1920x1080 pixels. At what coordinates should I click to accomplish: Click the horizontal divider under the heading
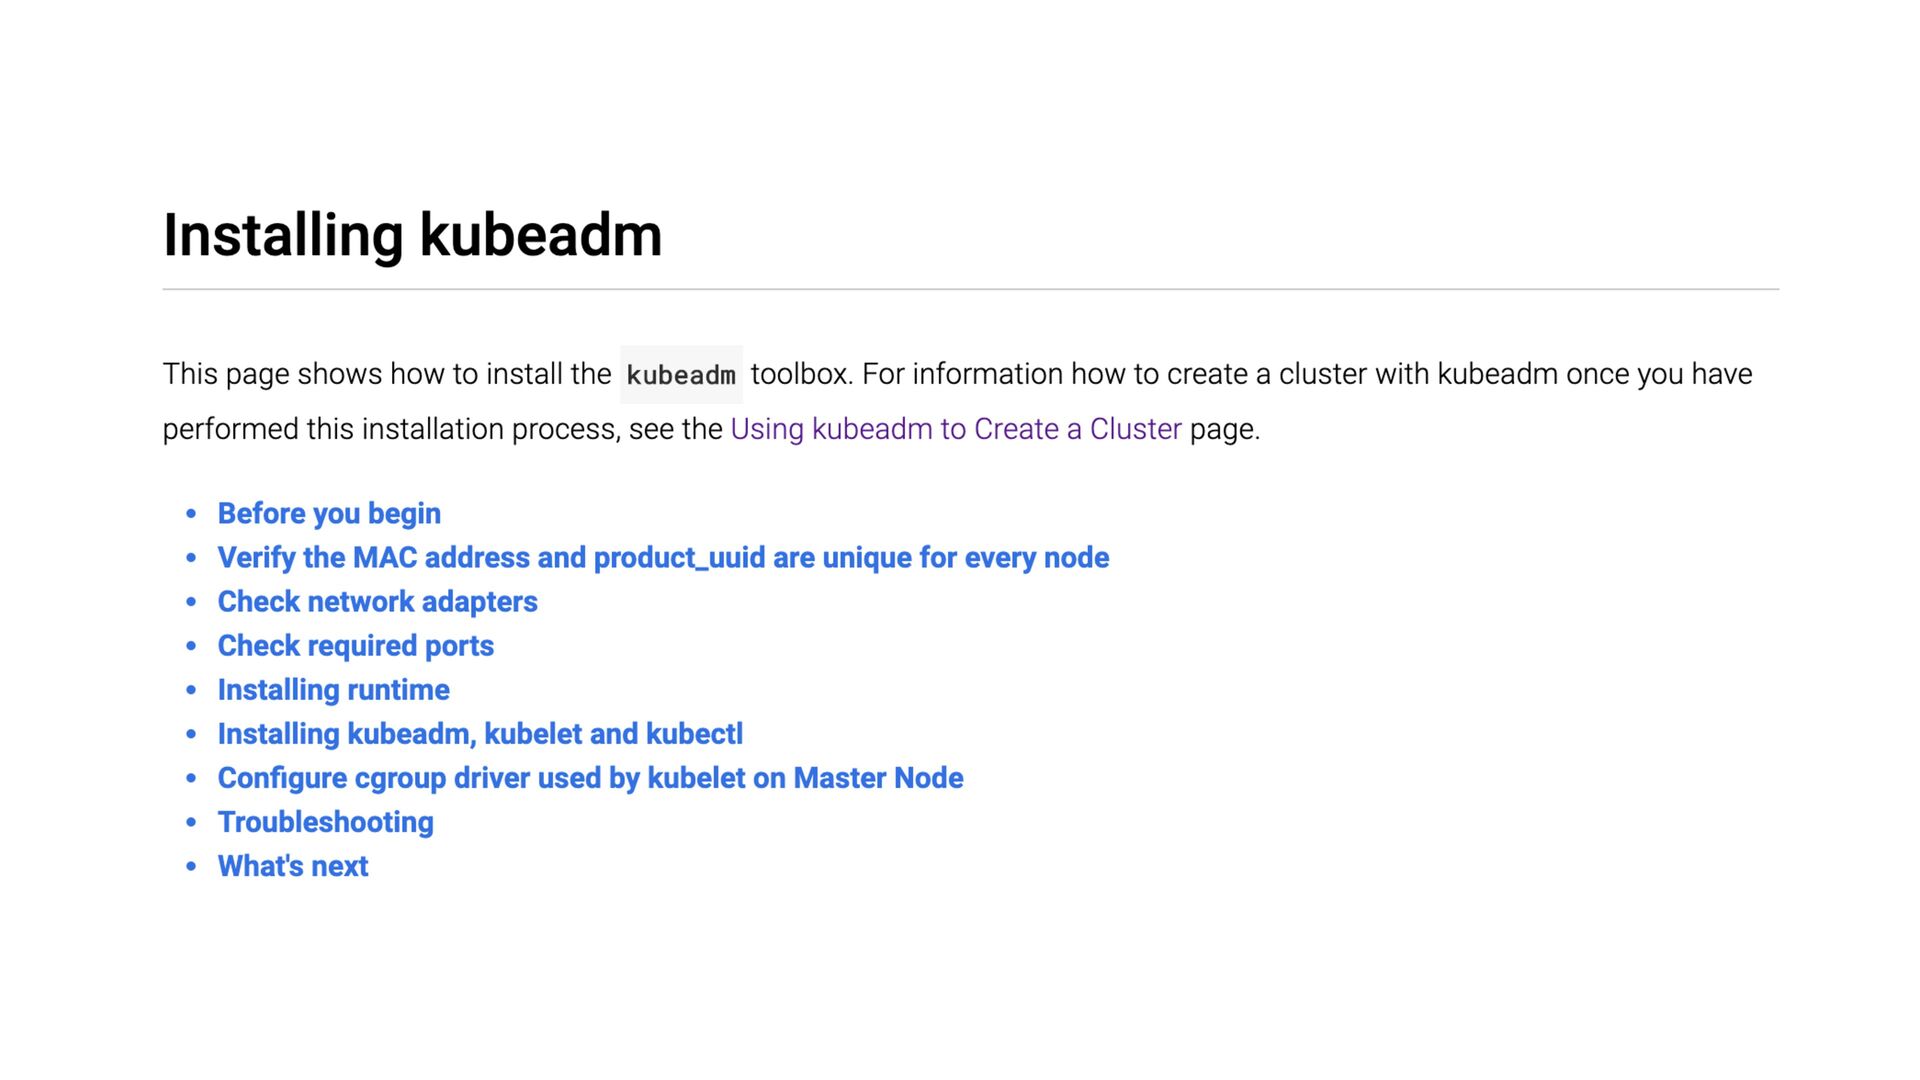pos(970,289)
